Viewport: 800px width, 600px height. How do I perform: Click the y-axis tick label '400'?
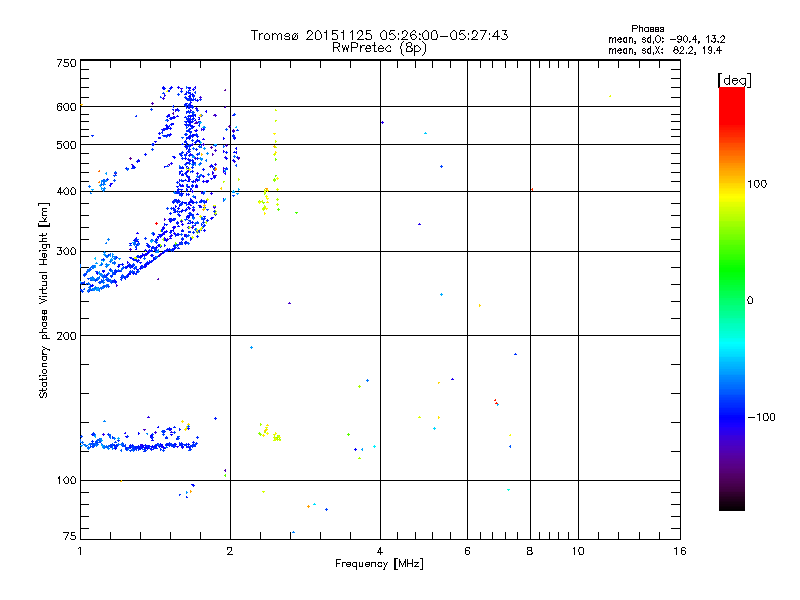coord(66,192)
